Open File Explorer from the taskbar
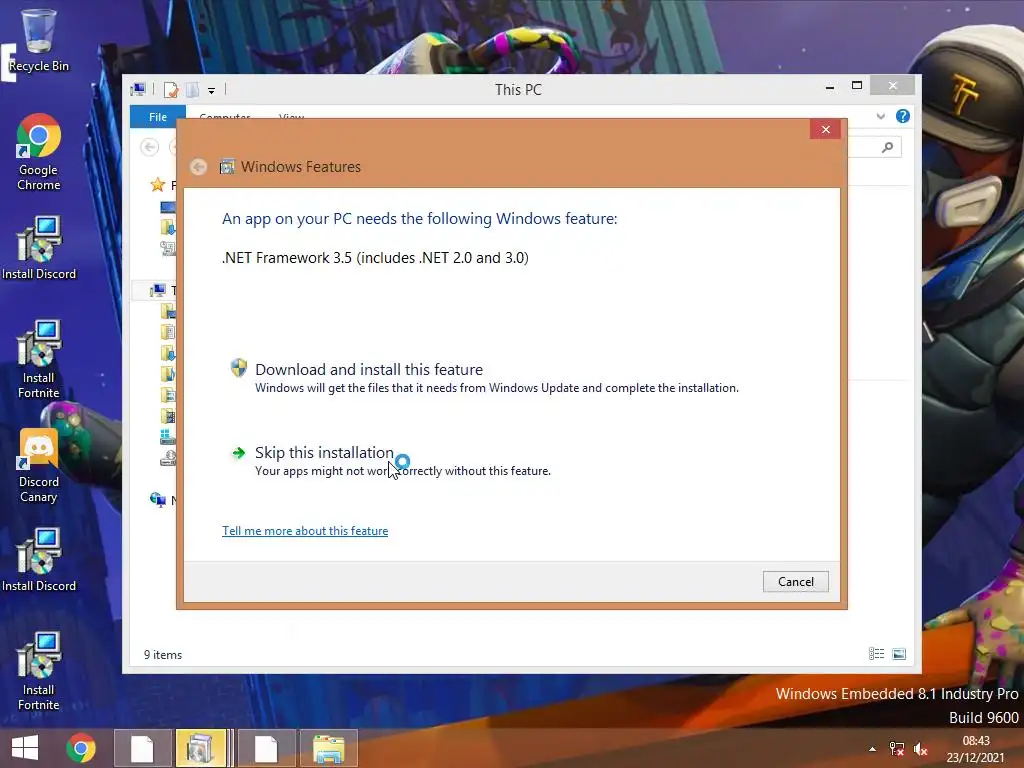This screenshot has height=768, width=1024. pos(328,748)
